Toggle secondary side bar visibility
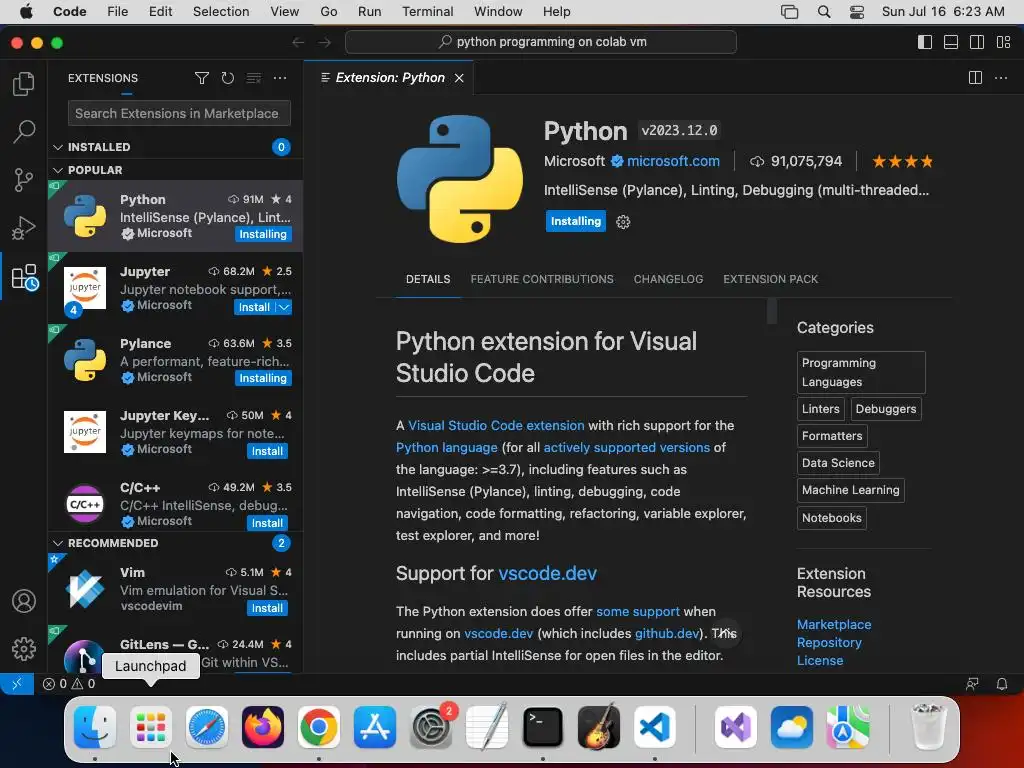 coord(977,42)
